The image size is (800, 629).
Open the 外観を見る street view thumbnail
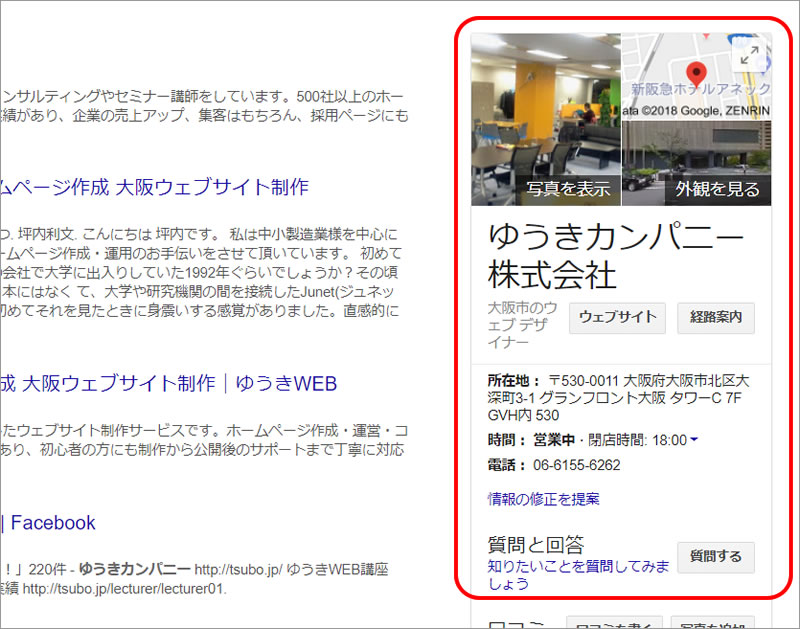coord(697,163)
